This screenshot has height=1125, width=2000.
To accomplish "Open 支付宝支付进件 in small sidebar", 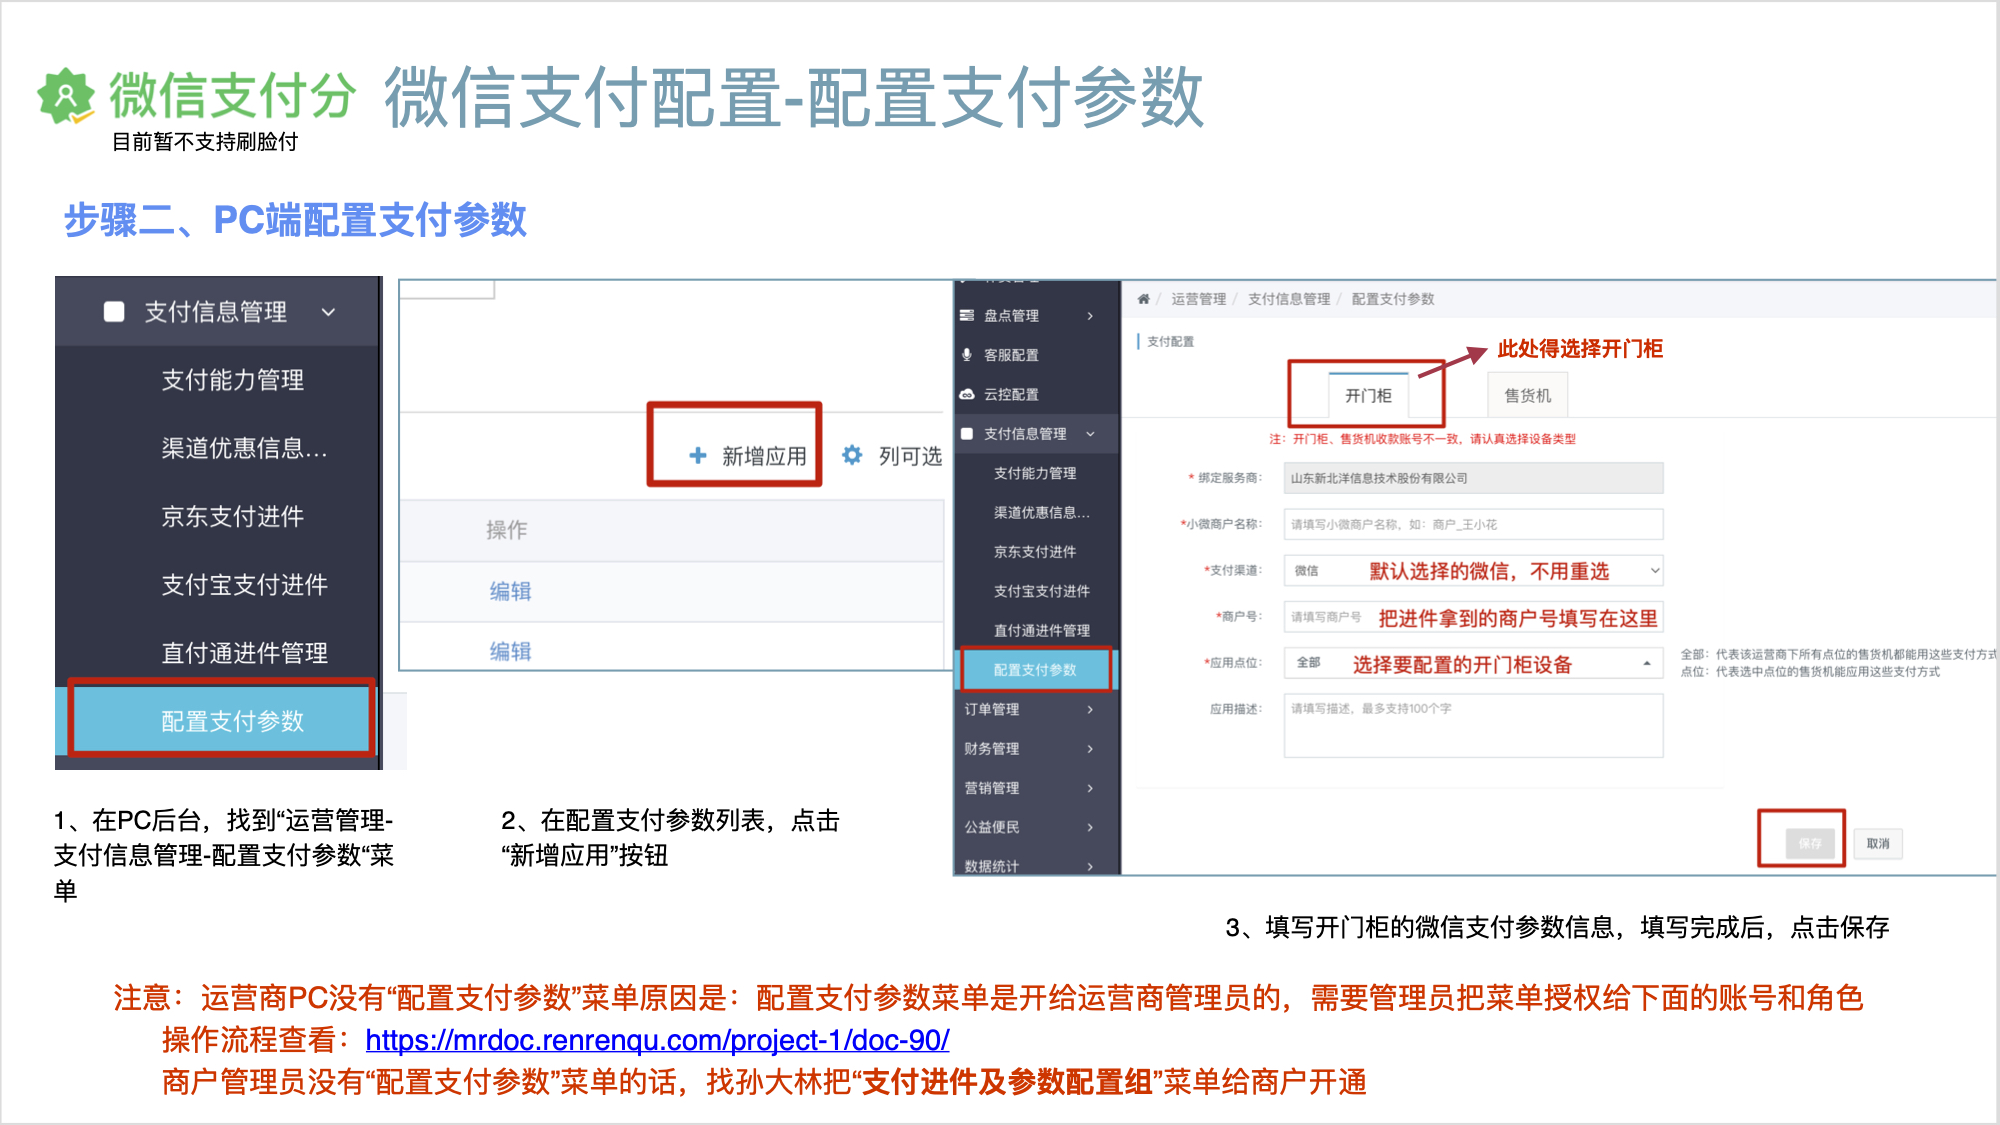I will (x=1041, y=591).
